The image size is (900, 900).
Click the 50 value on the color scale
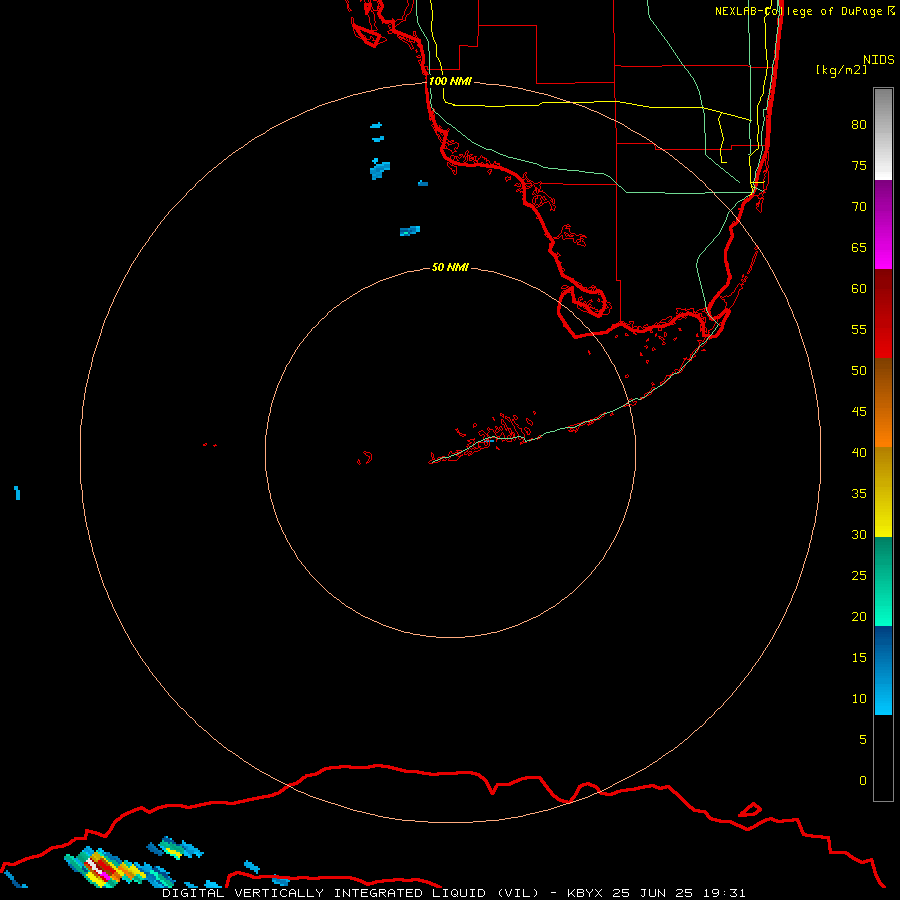pos(859,371)
